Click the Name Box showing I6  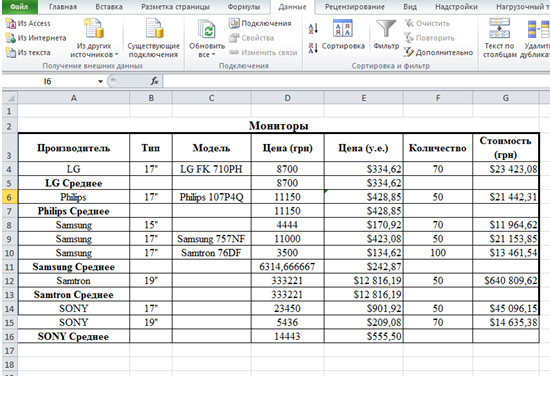(x=49, y=81)
